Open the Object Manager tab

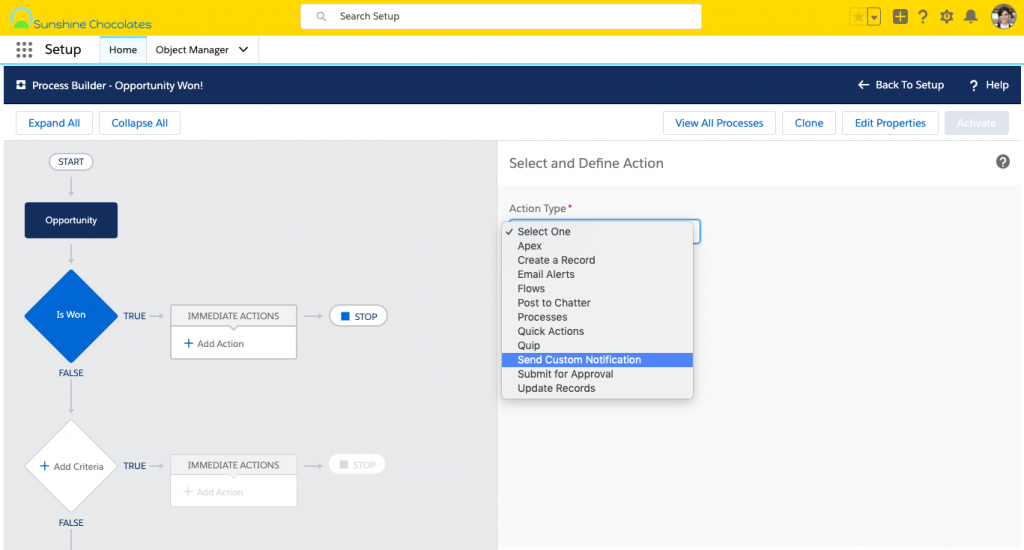pyautogui.click(x=192, y=50)
